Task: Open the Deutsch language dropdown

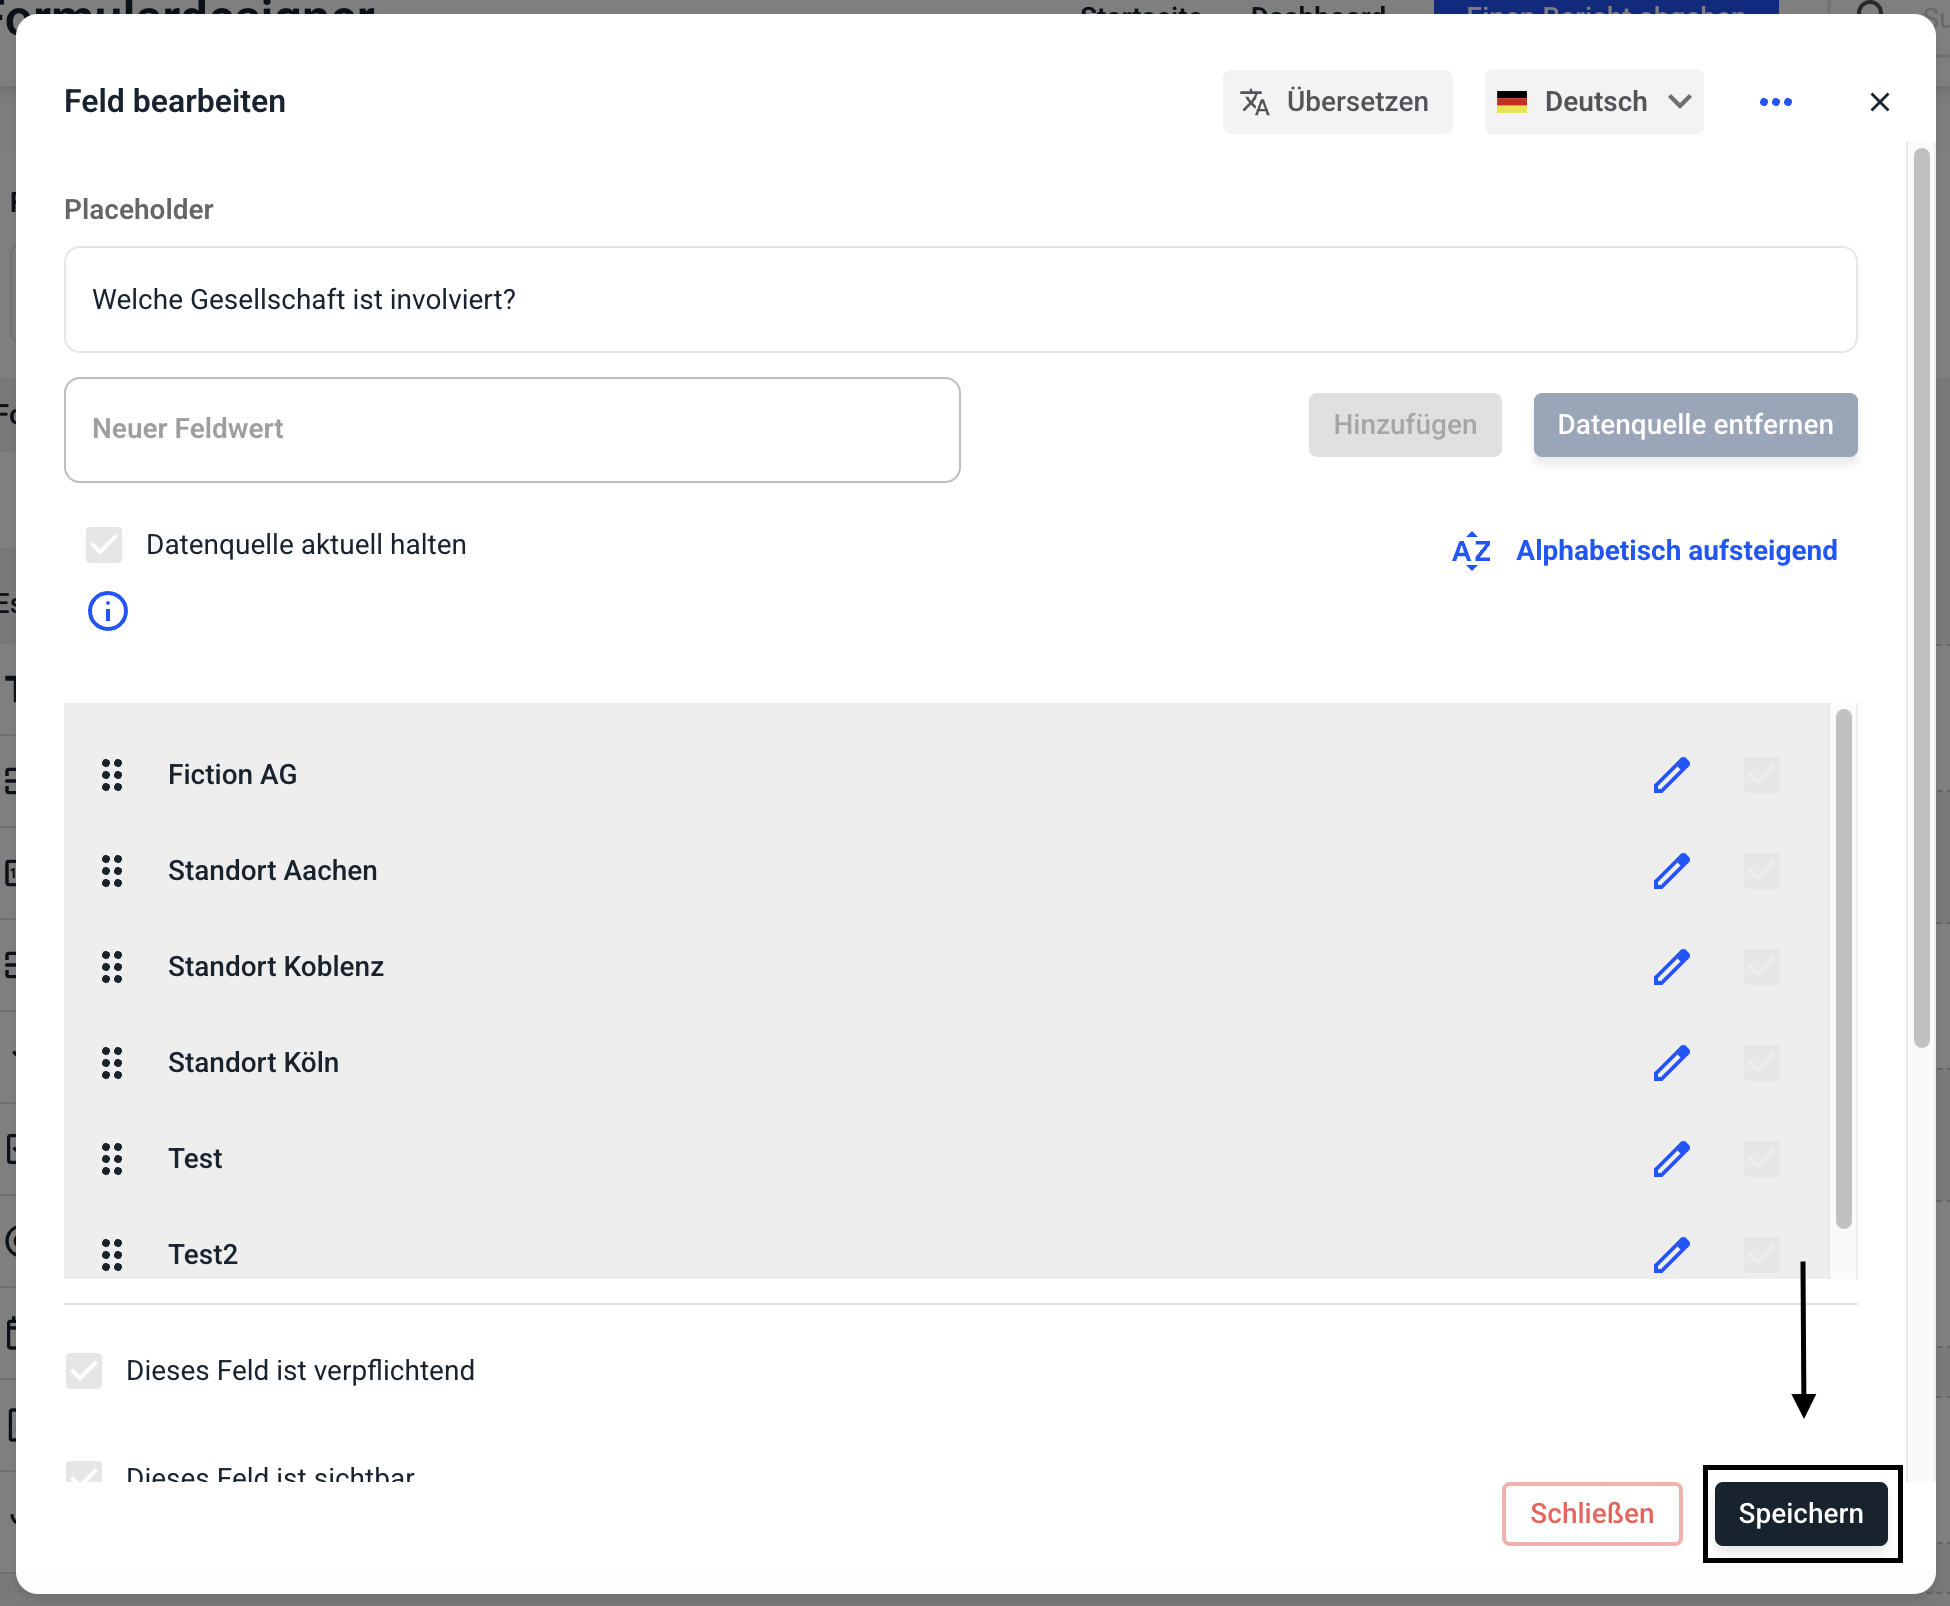Action: point(1593,102)
